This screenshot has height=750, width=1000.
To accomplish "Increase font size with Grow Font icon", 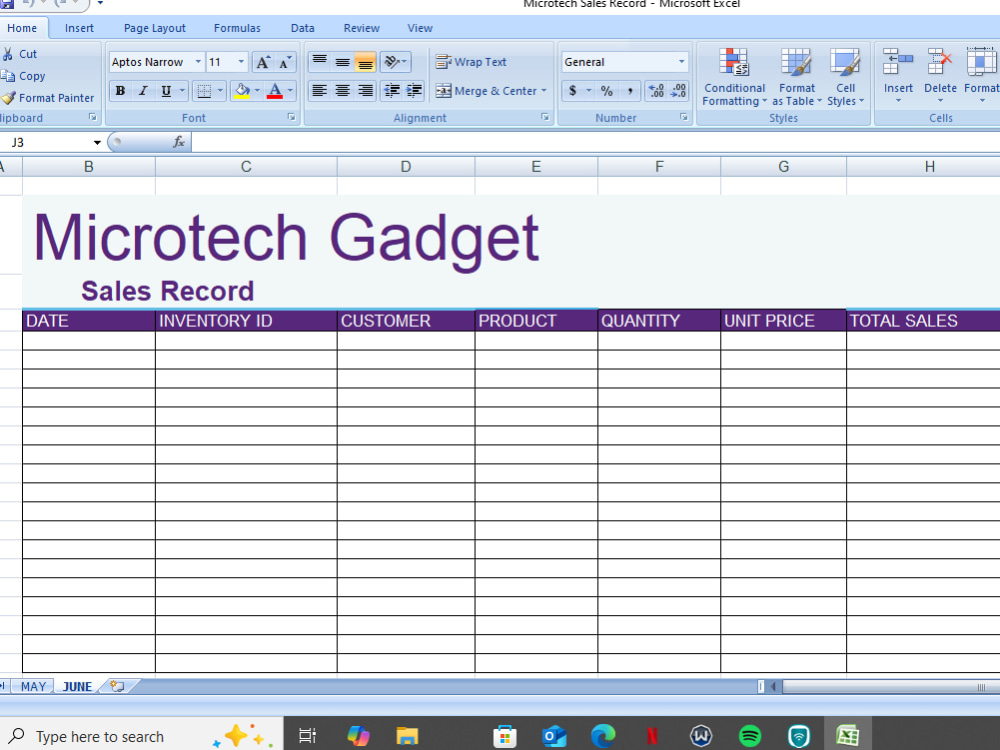I will click(x=263, y=62).
